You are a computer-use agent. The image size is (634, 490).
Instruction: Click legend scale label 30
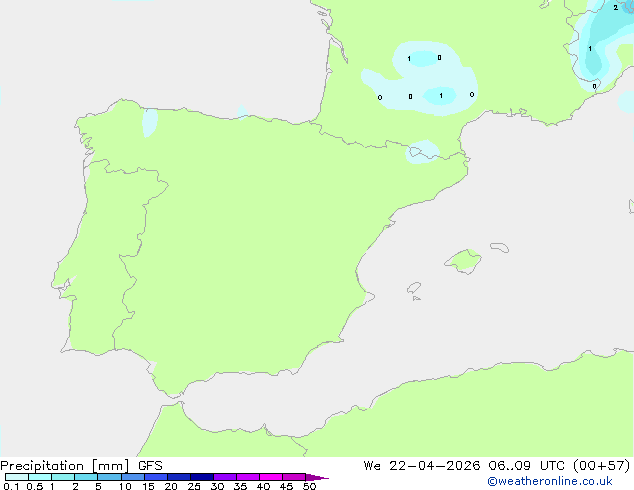click(217, 486)
